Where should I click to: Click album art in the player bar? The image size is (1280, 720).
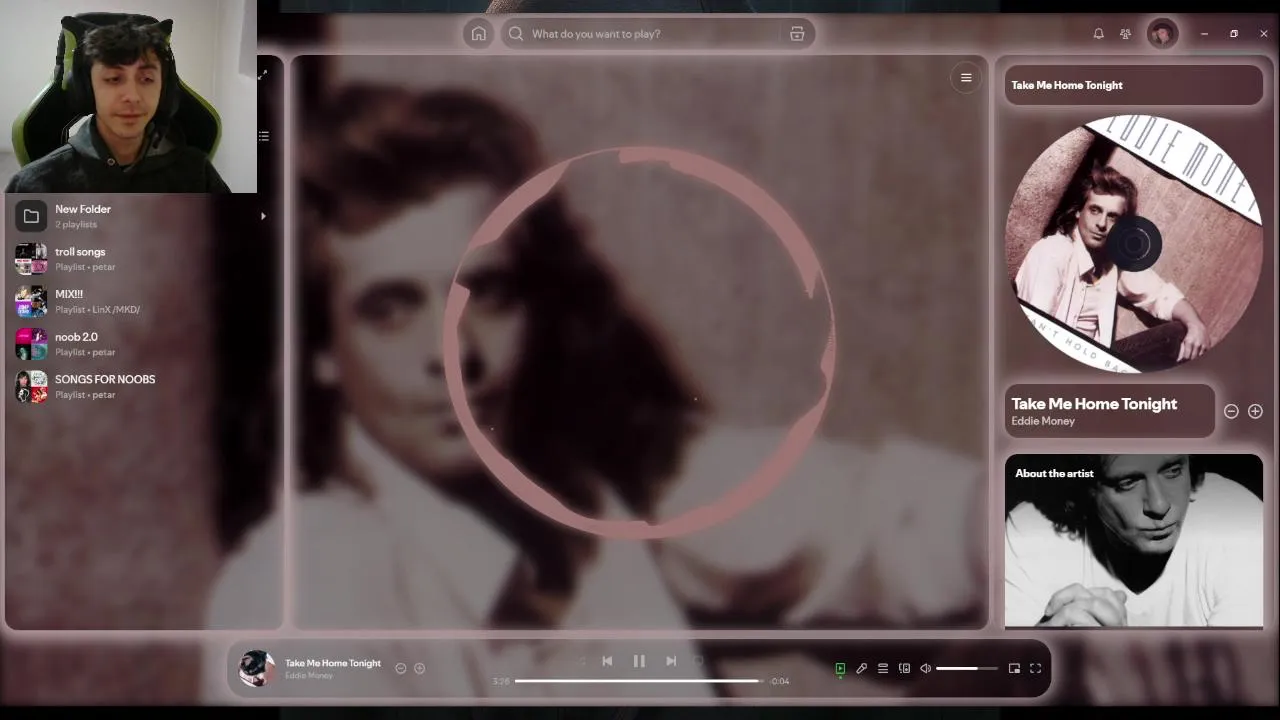pyautogui.click(x=257, y=668)
